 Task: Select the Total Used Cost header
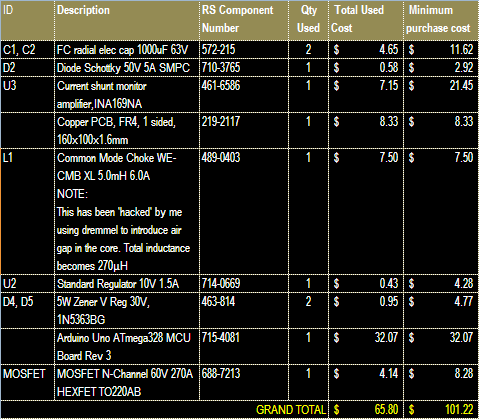pyautogui.click(x=366, y=20)
